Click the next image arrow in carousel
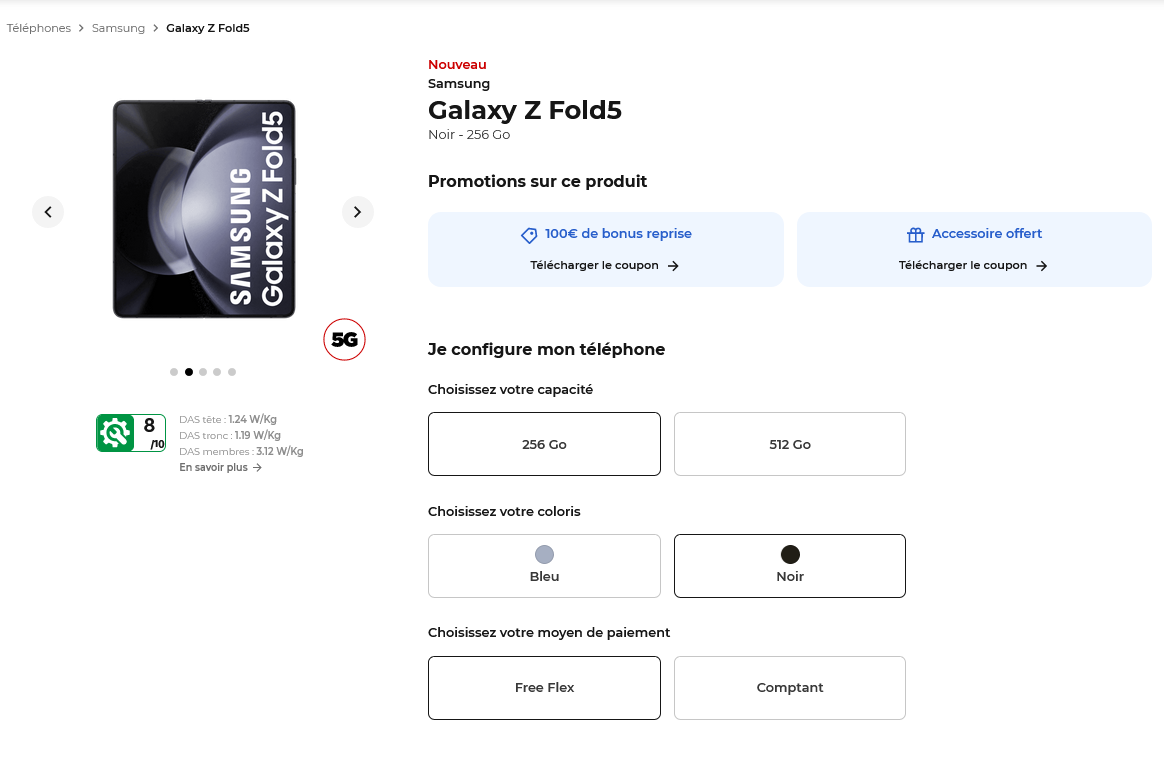 coord(357,212)
